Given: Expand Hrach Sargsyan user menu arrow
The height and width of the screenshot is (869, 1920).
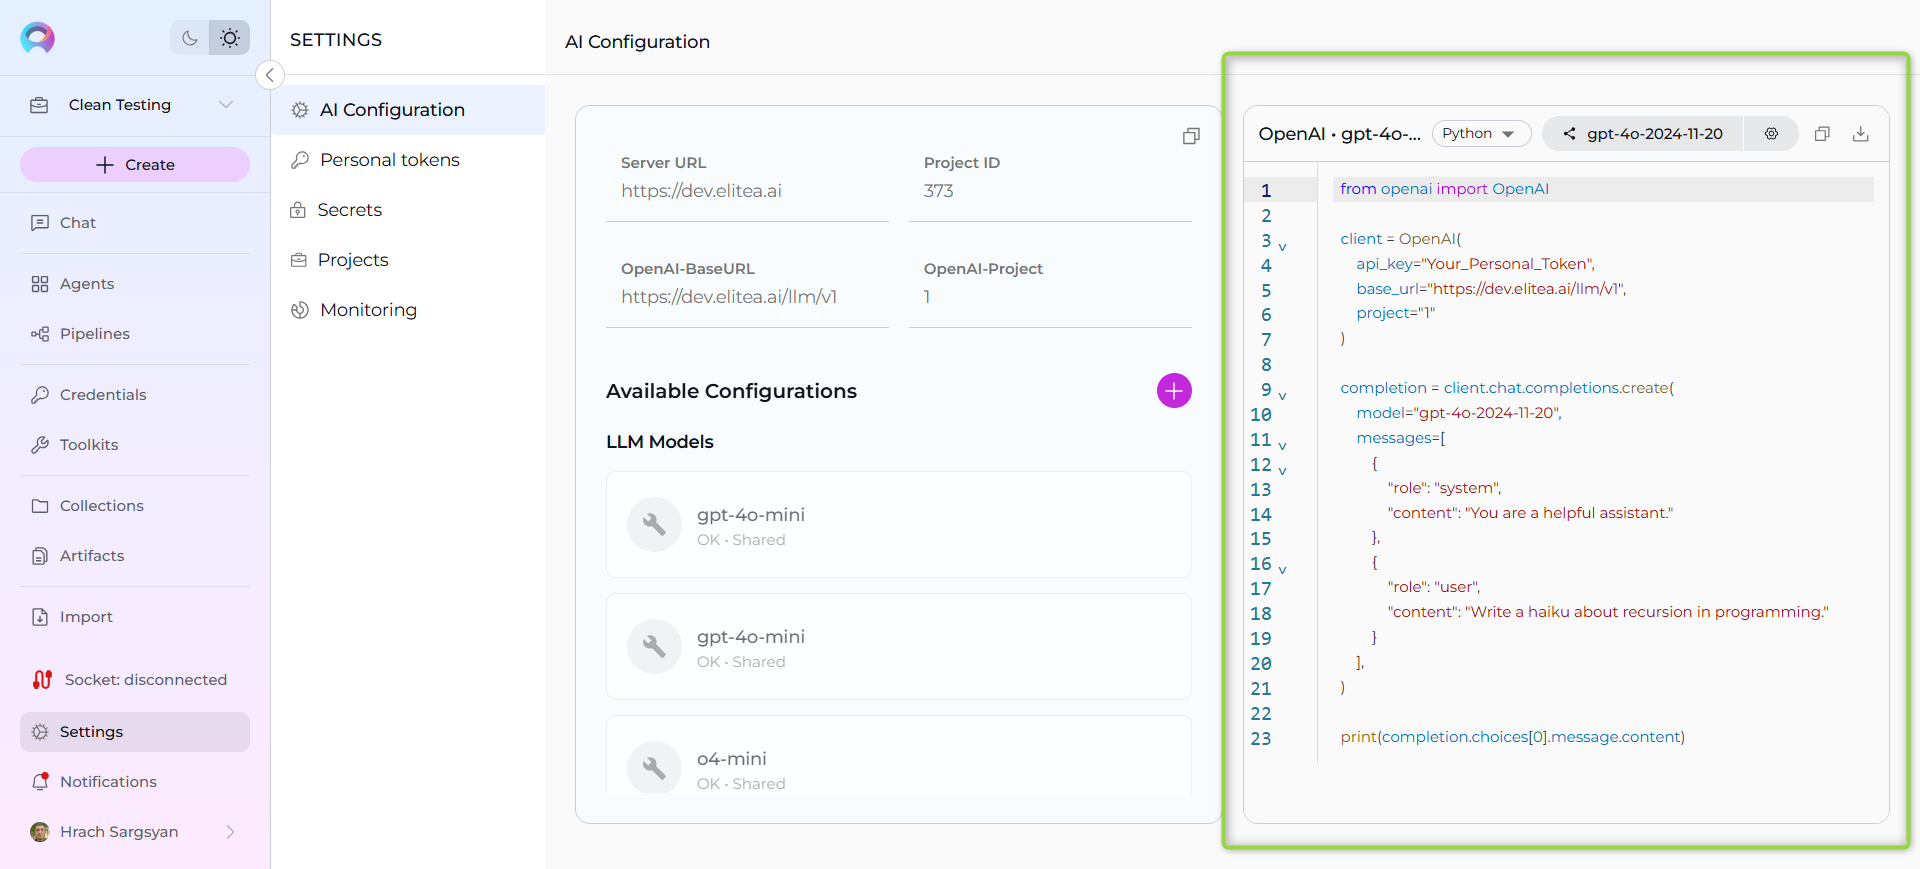Looking at the screenshot, I should [231, 832].
